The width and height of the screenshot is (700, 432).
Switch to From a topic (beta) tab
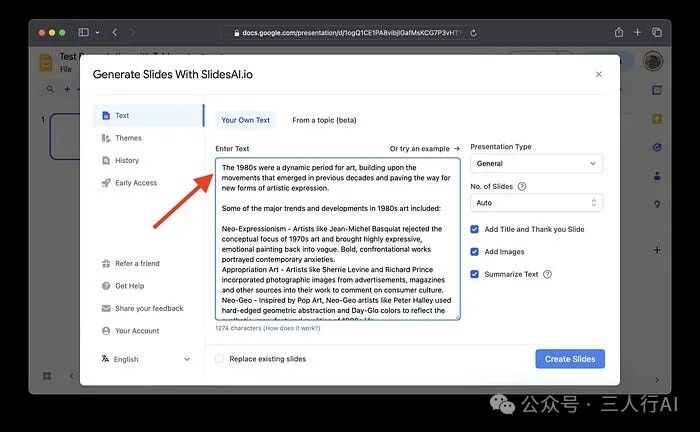click(x=324, y=120)
